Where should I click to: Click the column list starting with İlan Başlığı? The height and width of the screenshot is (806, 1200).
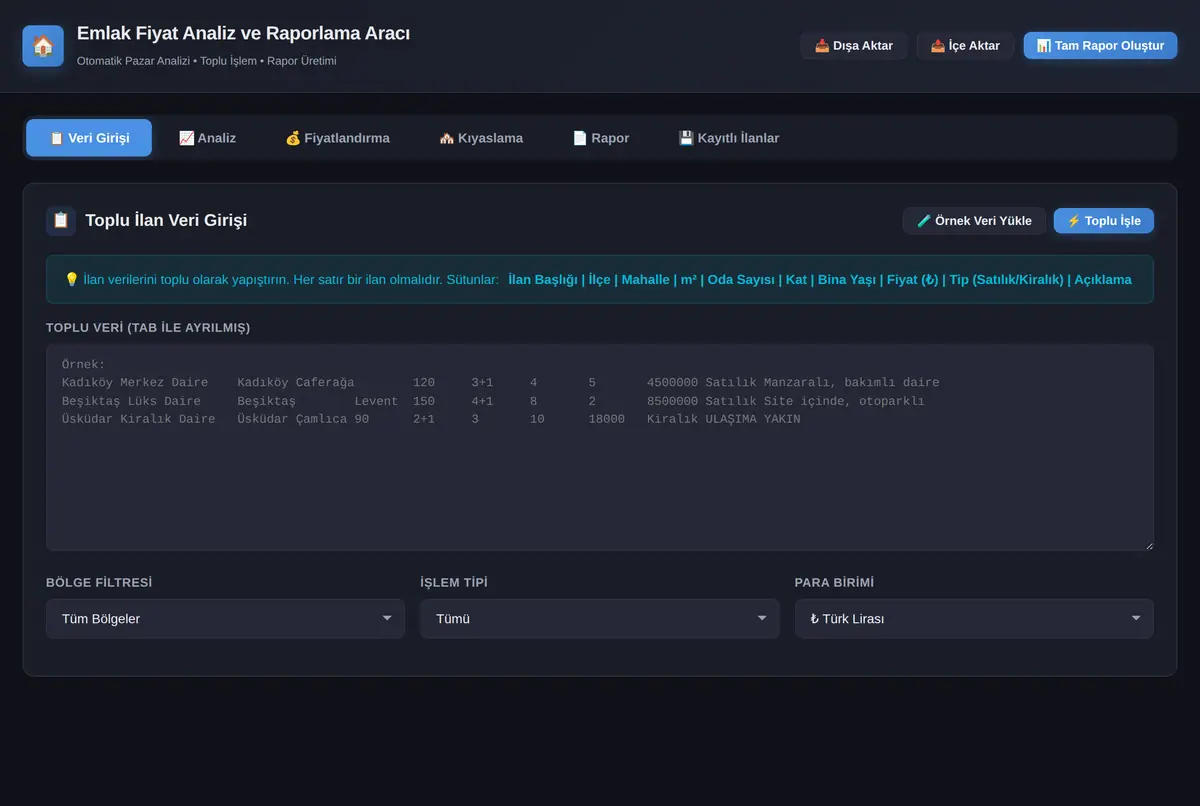tap(820, 280)
